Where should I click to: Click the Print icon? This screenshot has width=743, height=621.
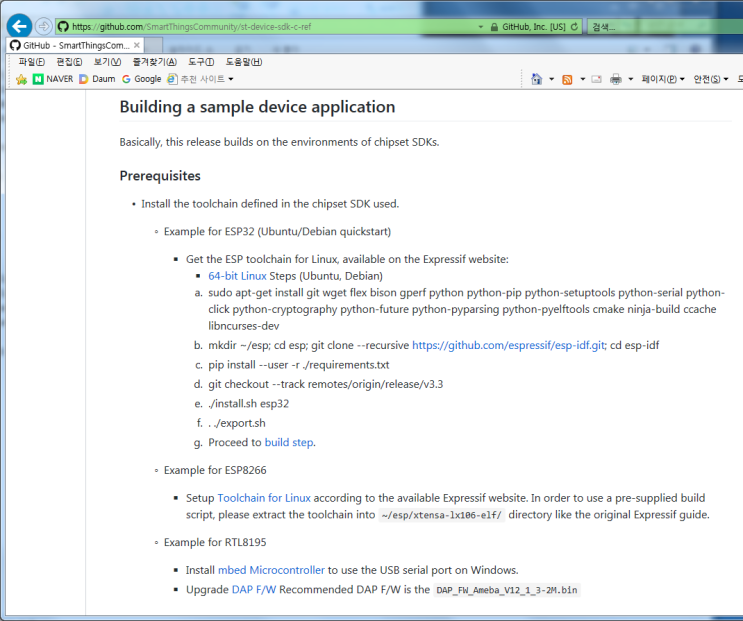(x=616, y=79)
